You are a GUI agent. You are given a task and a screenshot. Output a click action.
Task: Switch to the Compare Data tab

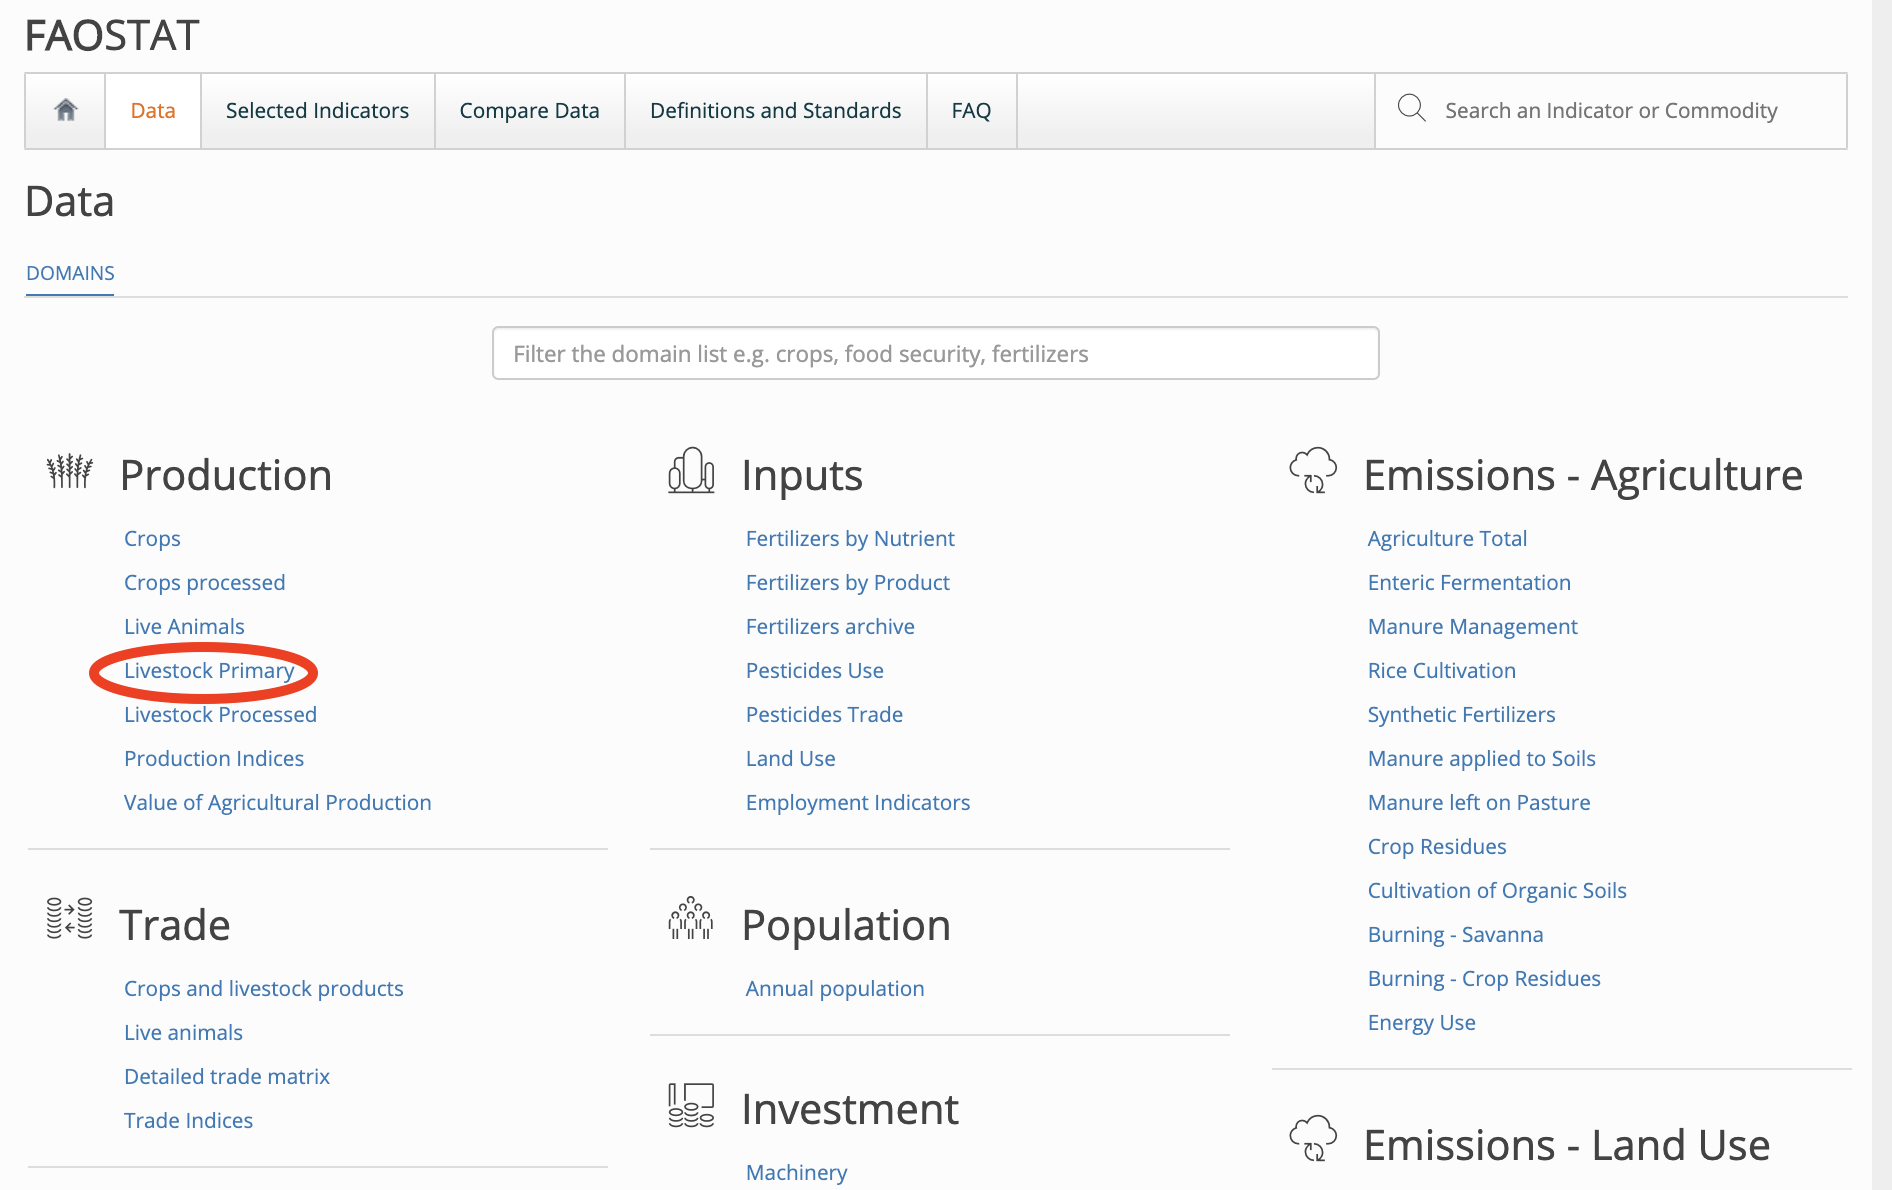[529, 111]
